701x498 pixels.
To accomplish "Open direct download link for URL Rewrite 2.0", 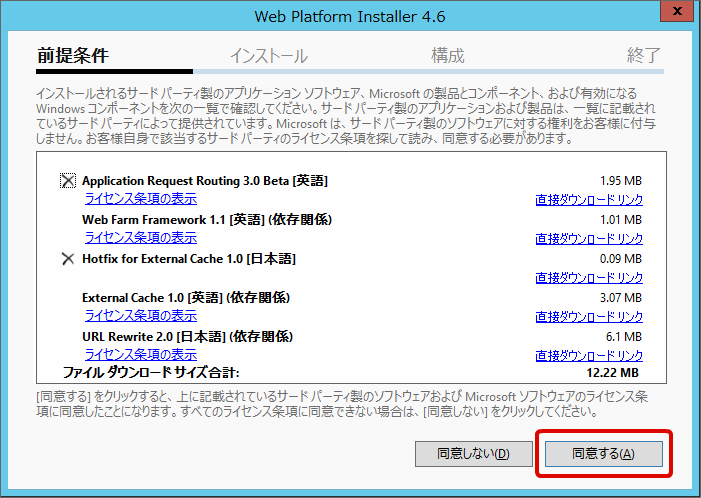I will coord(589,355).
